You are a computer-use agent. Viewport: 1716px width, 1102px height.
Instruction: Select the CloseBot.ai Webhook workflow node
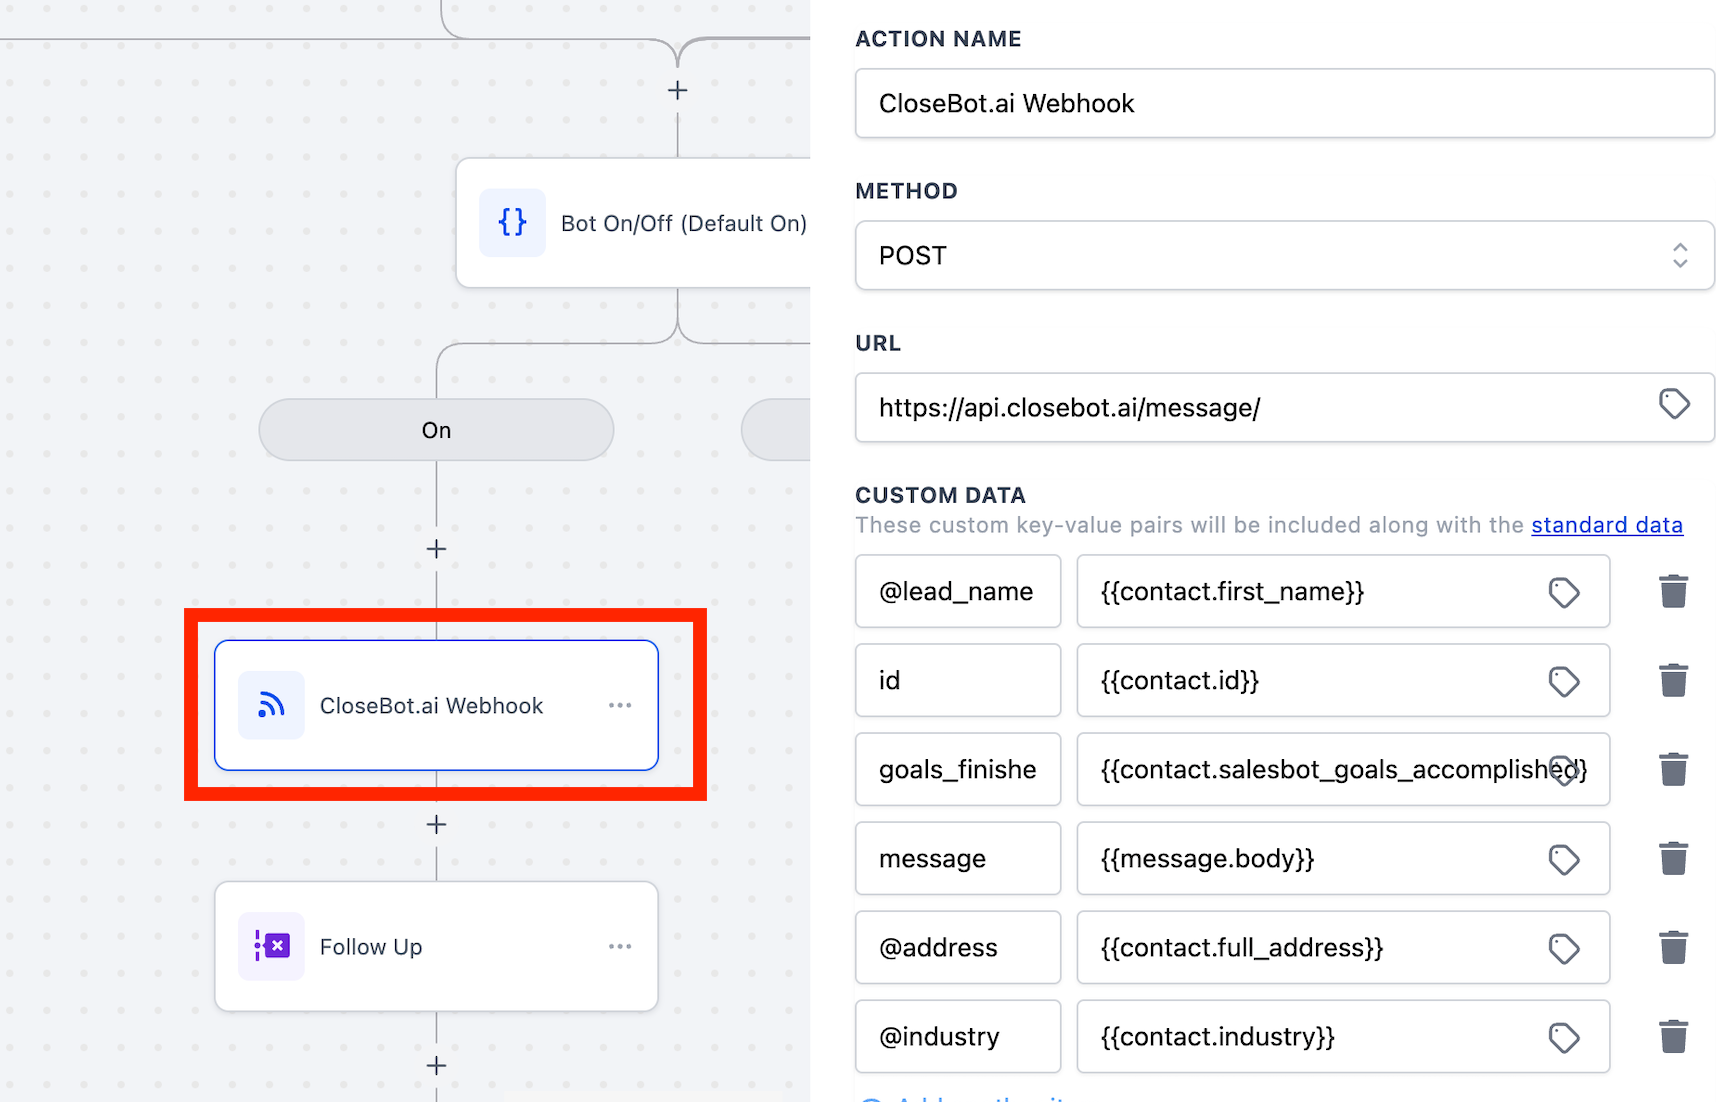[x=436, y=705]
